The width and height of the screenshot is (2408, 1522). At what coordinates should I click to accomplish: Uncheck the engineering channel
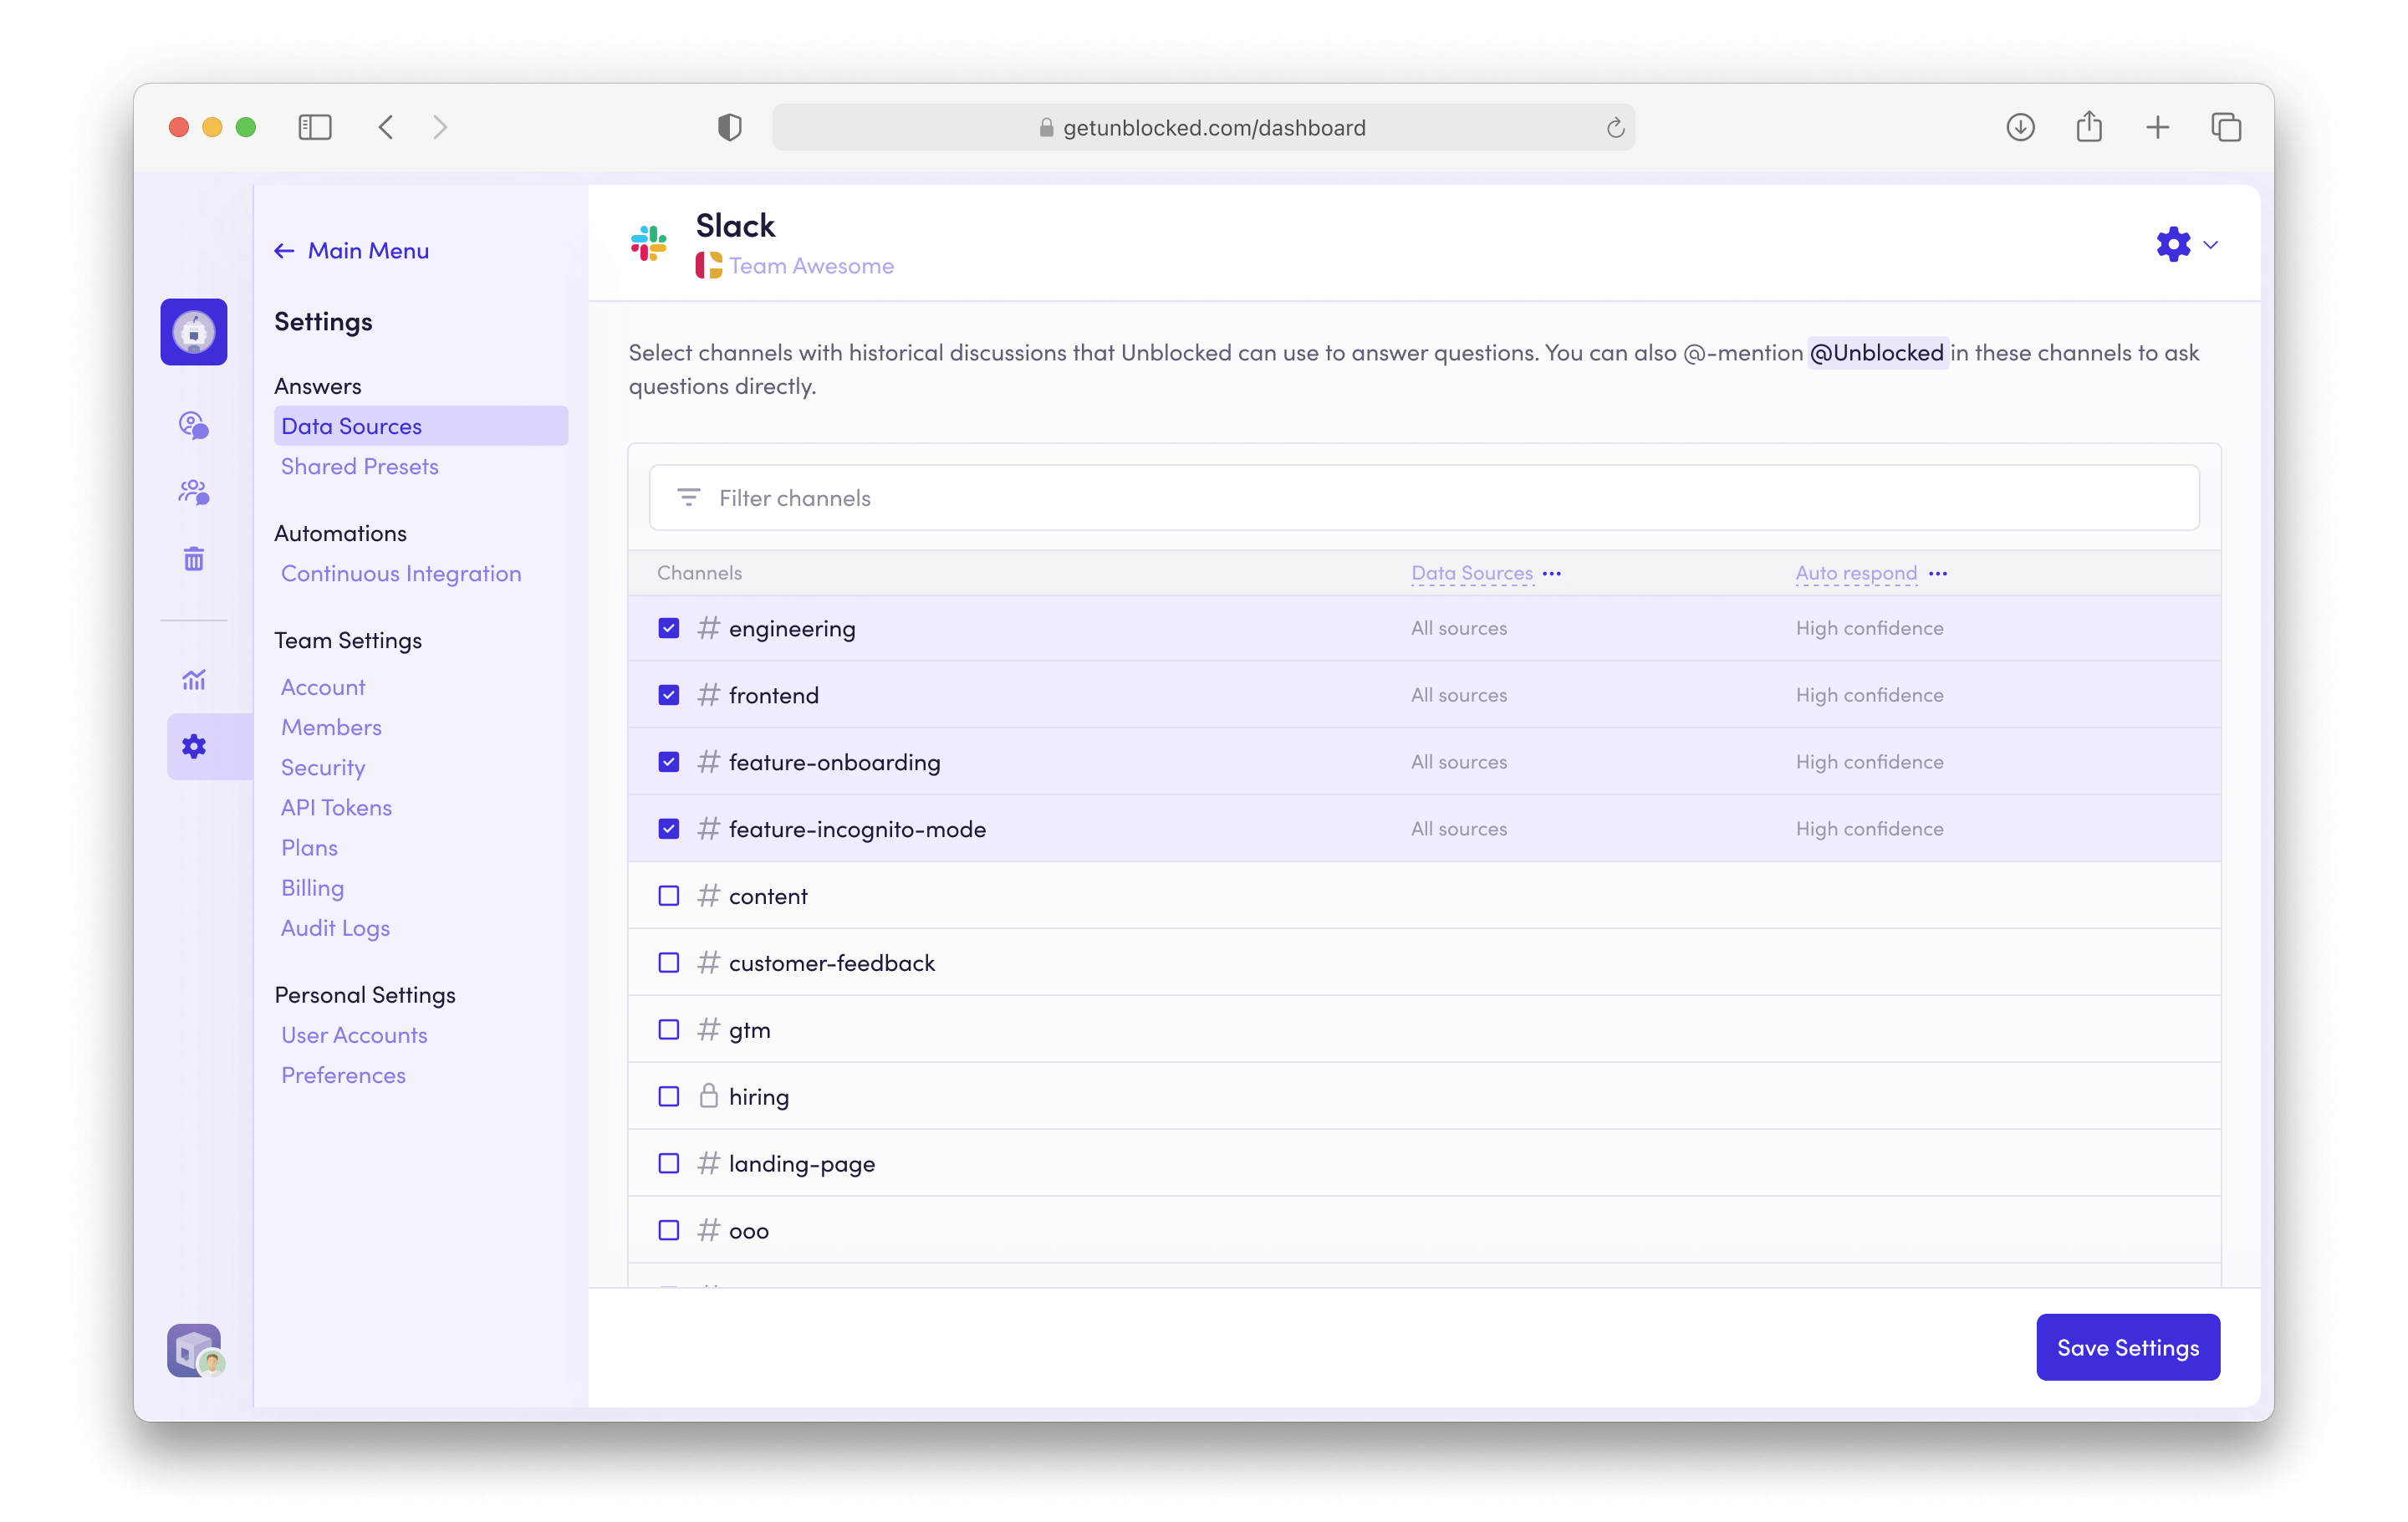coord(669,628)
